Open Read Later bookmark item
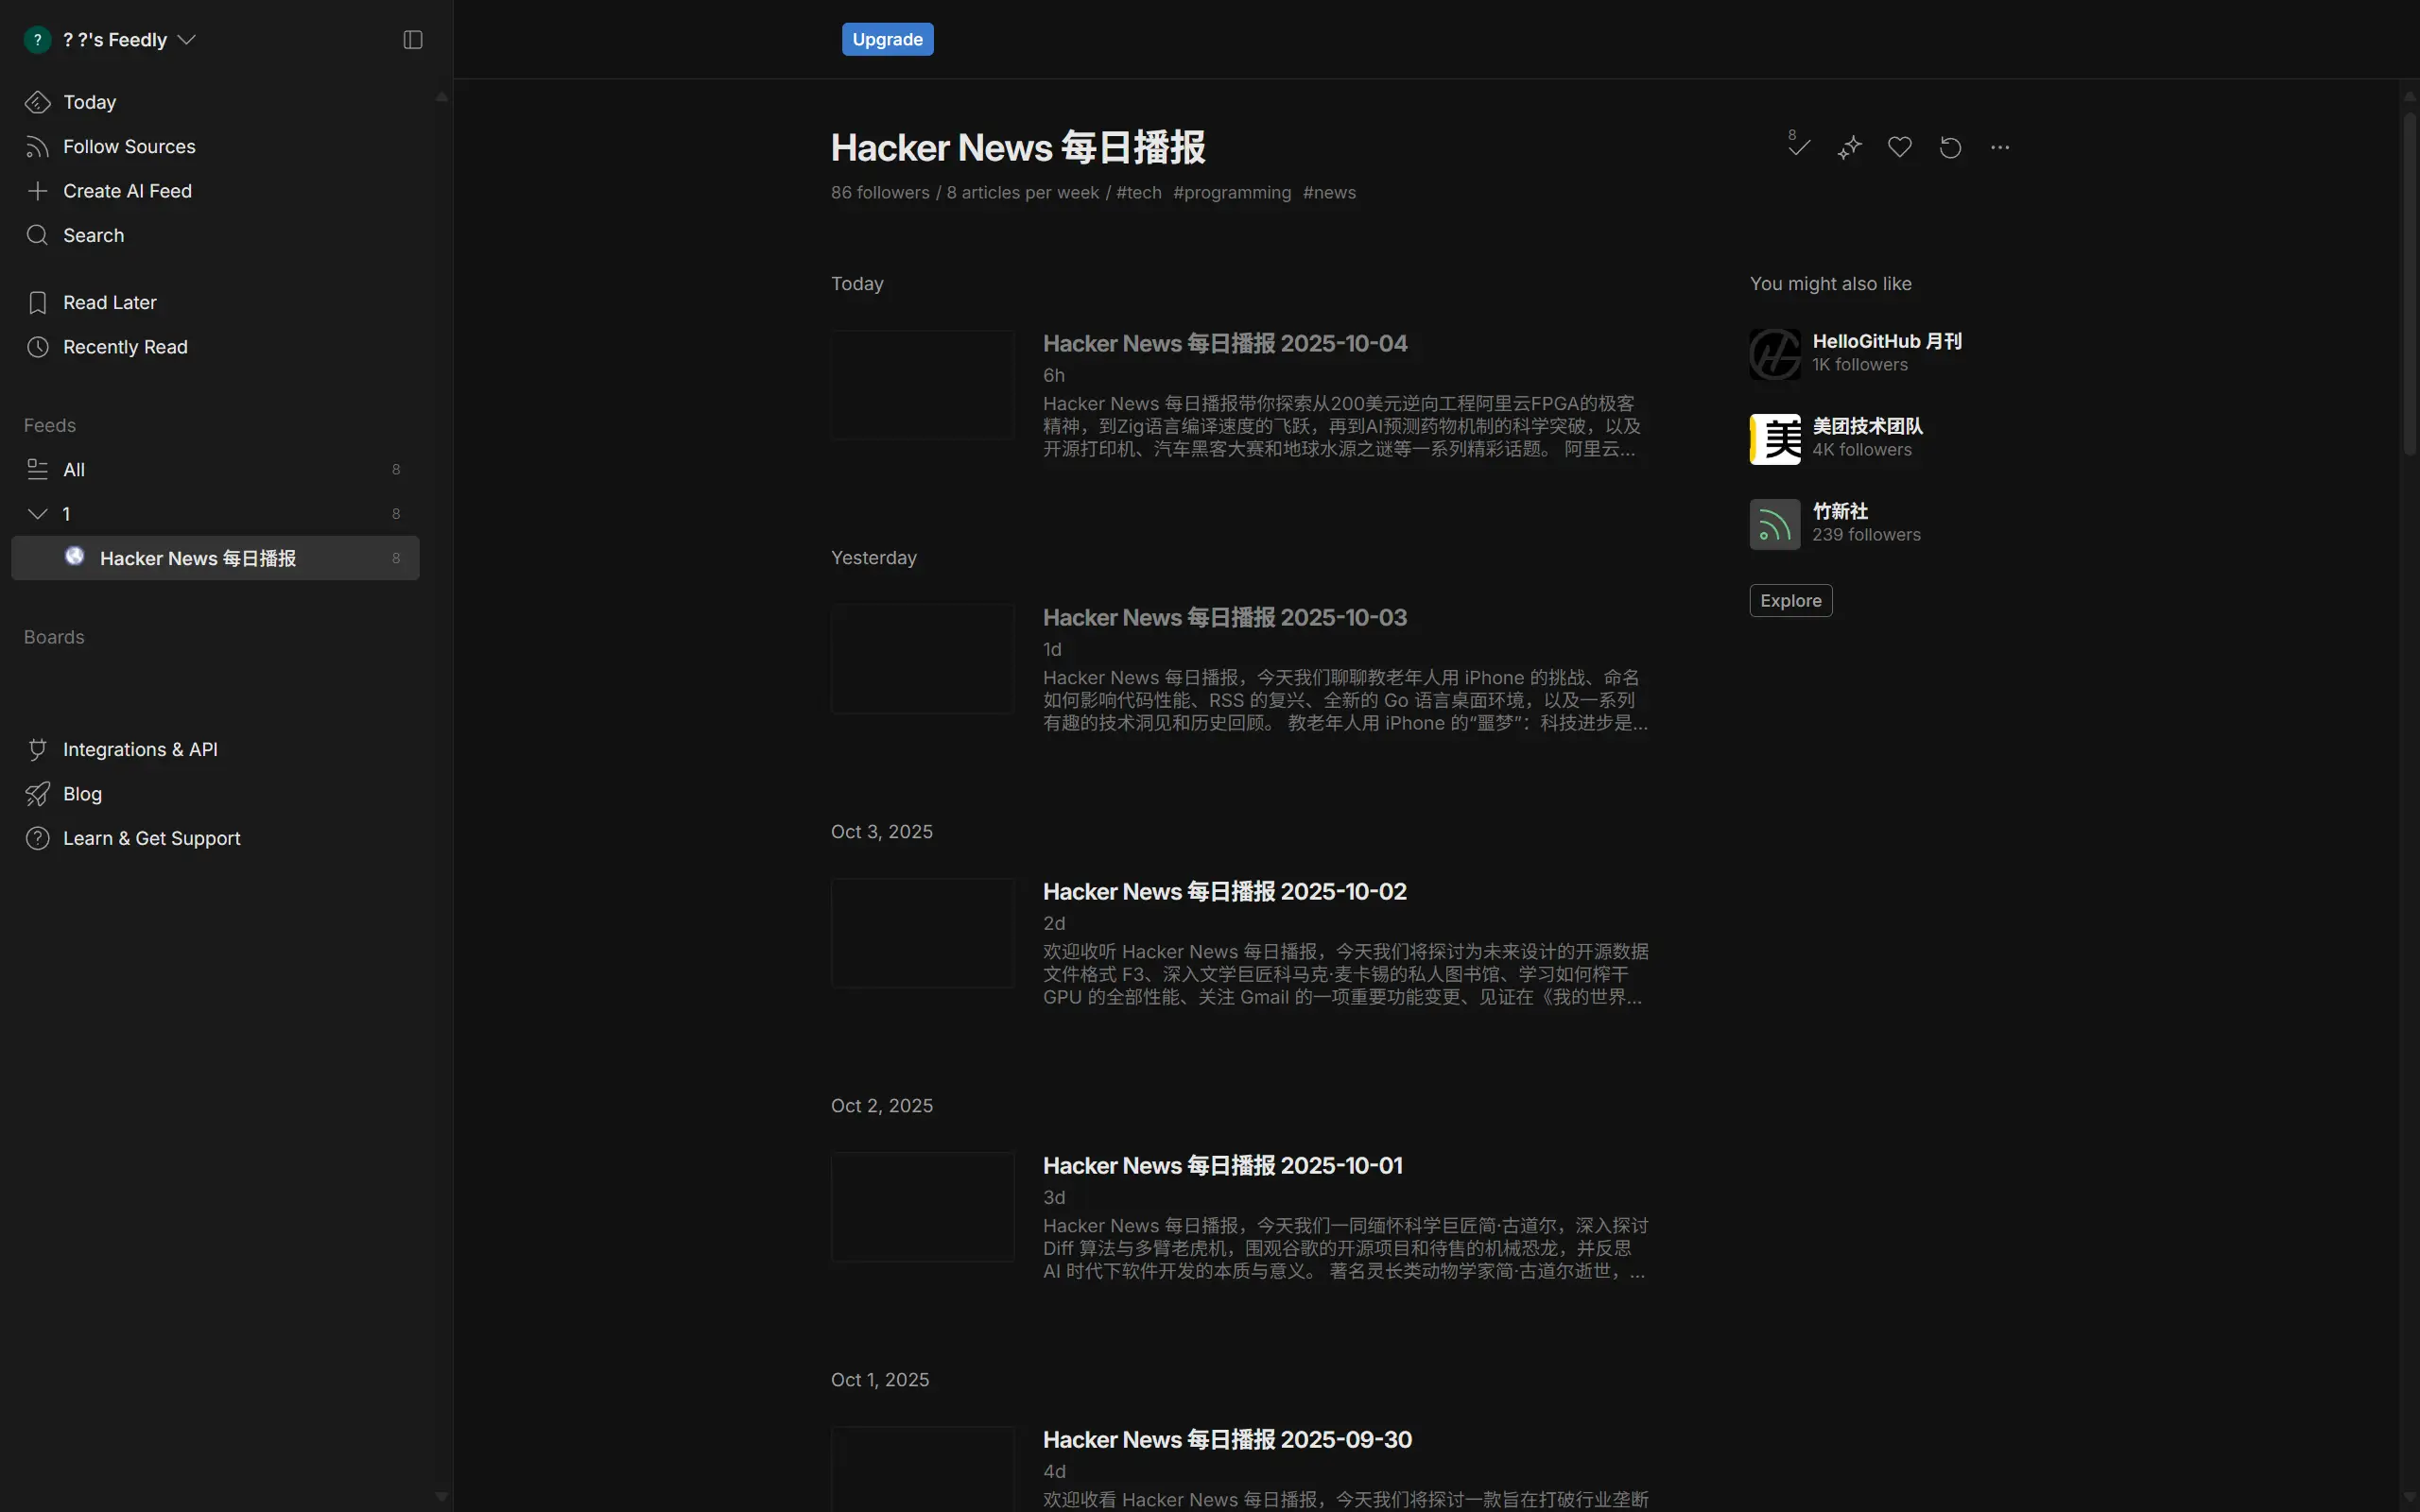This screenshot has height=1512, width=2420. pyautogui.click(x=109, y=302)
